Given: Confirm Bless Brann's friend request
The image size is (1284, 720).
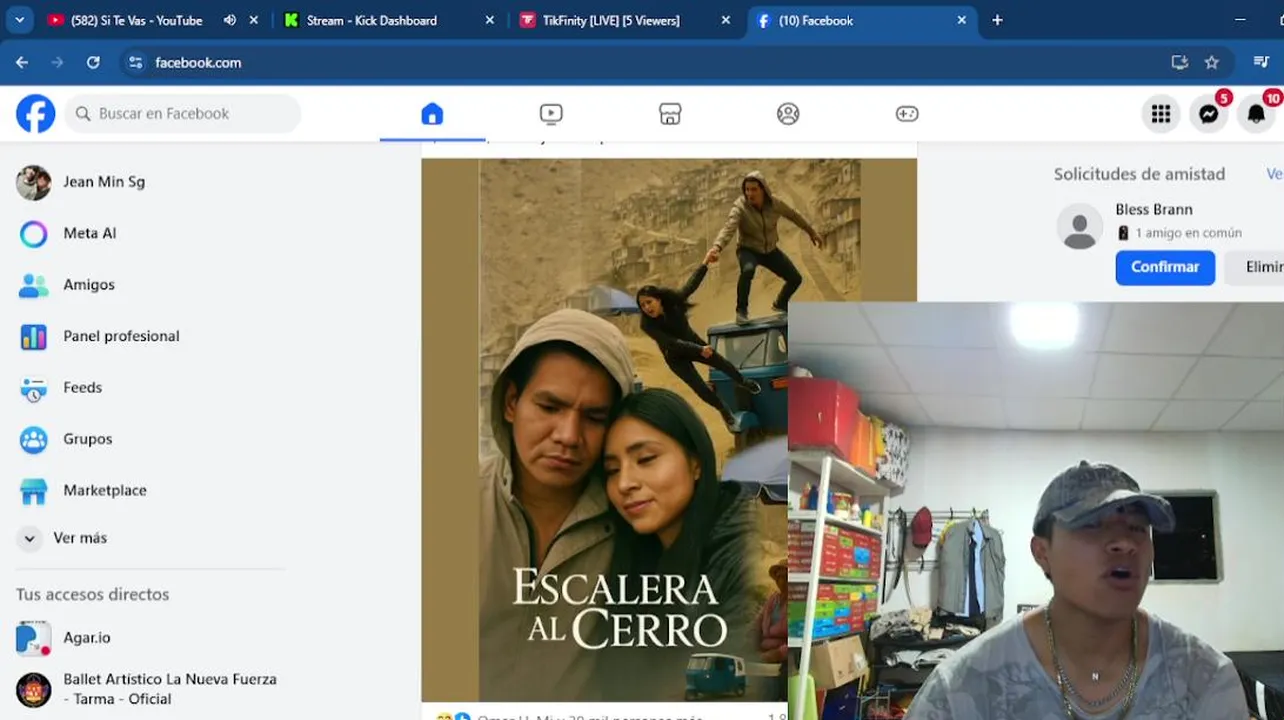Looking at the screenshot, I should 1165,267.
